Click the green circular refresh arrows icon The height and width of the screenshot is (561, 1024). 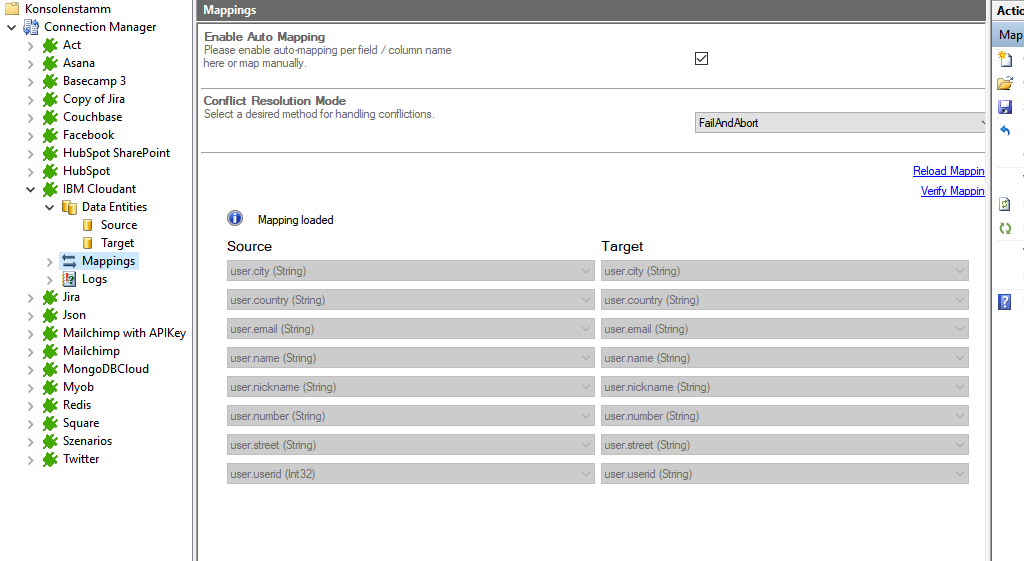tap(1005, 228)
